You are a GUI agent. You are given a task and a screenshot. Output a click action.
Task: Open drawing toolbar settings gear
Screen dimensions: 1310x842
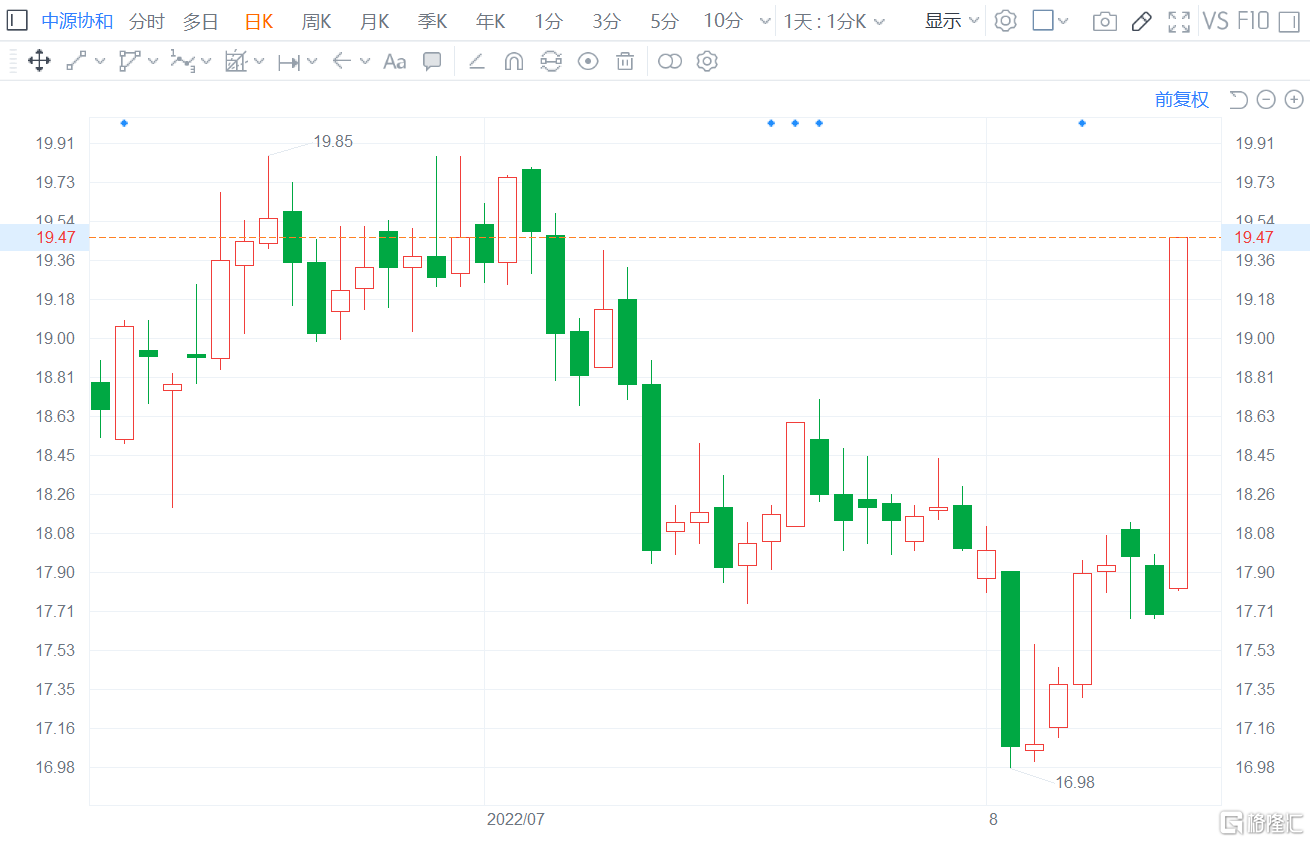coord(707,61)
